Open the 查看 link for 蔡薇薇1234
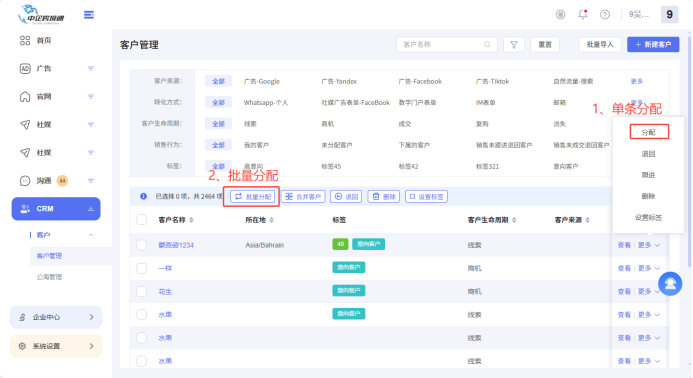 pos(624,245)
